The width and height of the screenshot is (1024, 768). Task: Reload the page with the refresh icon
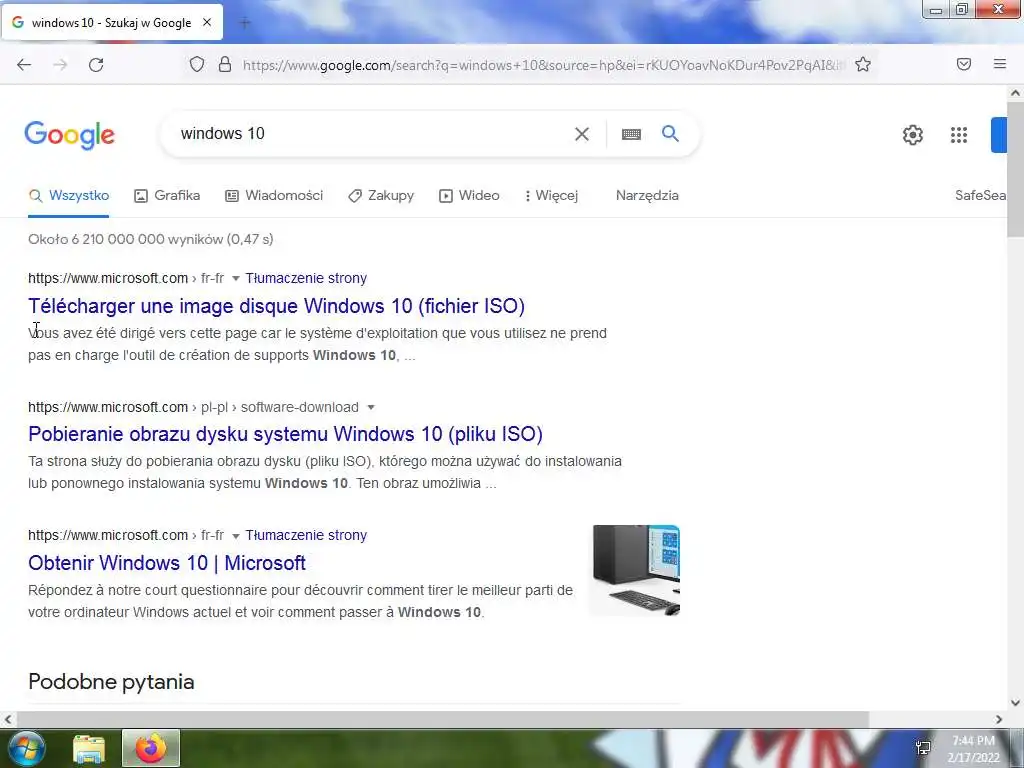pos(96,65)
